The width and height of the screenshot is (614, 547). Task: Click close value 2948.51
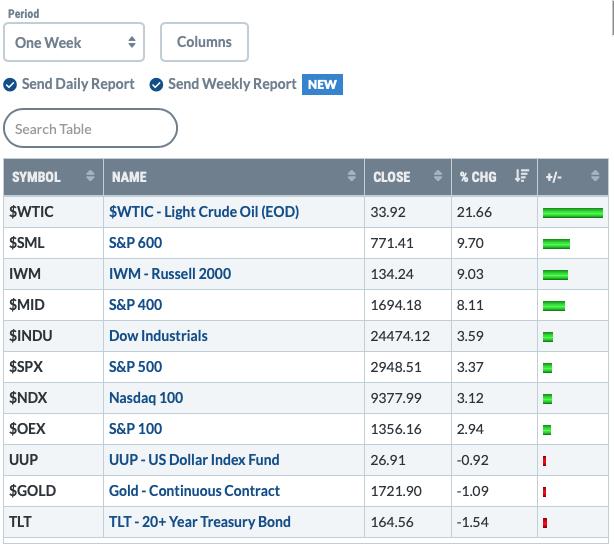pyautogui.click(x=396, y=367)
